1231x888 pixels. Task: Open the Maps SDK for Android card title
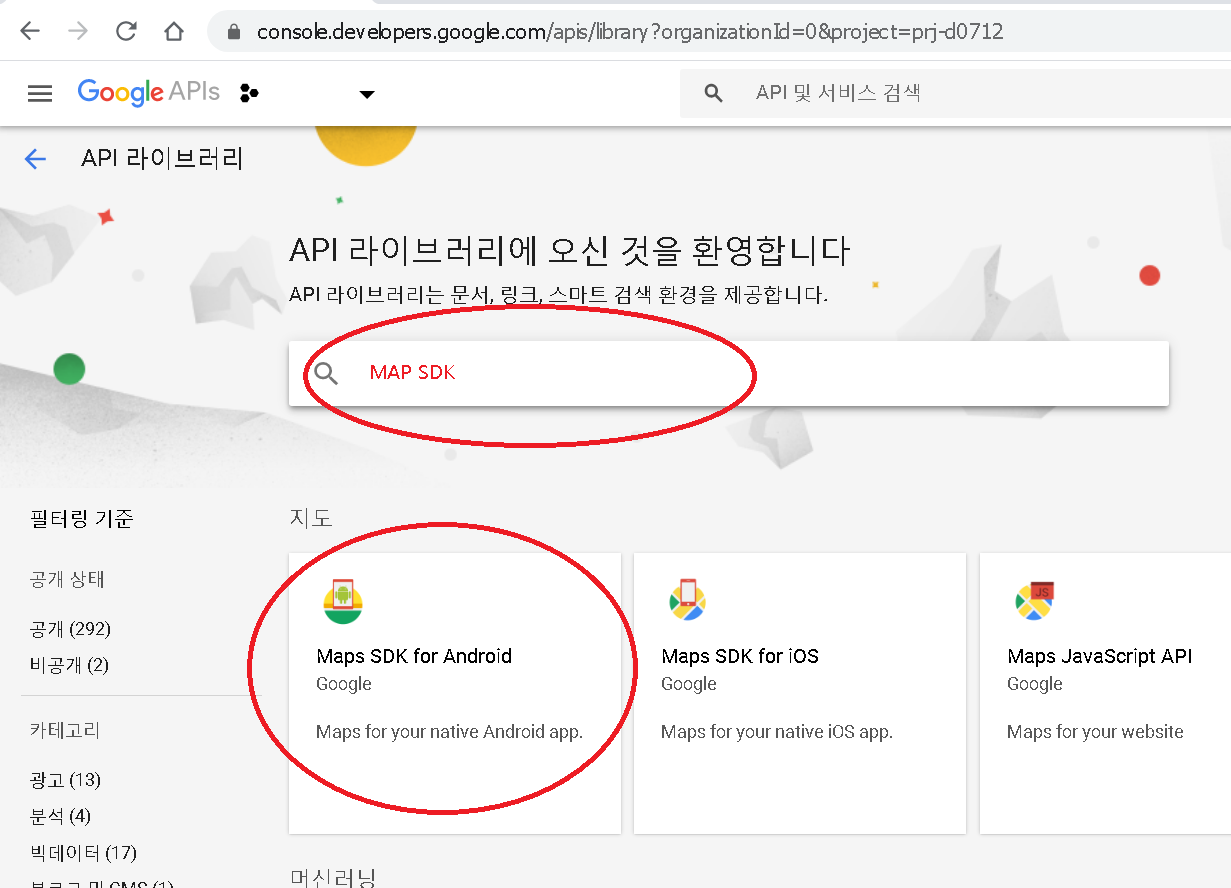414,656
